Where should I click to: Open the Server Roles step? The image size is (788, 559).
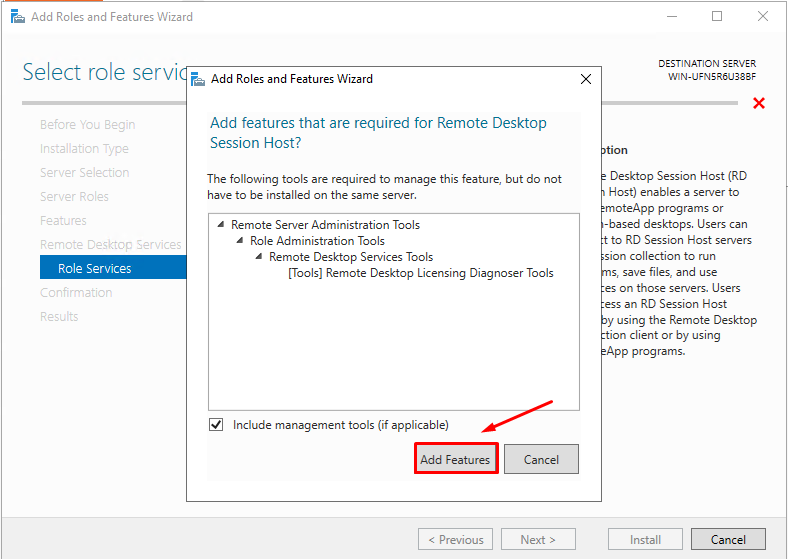[x=74, y=197]
